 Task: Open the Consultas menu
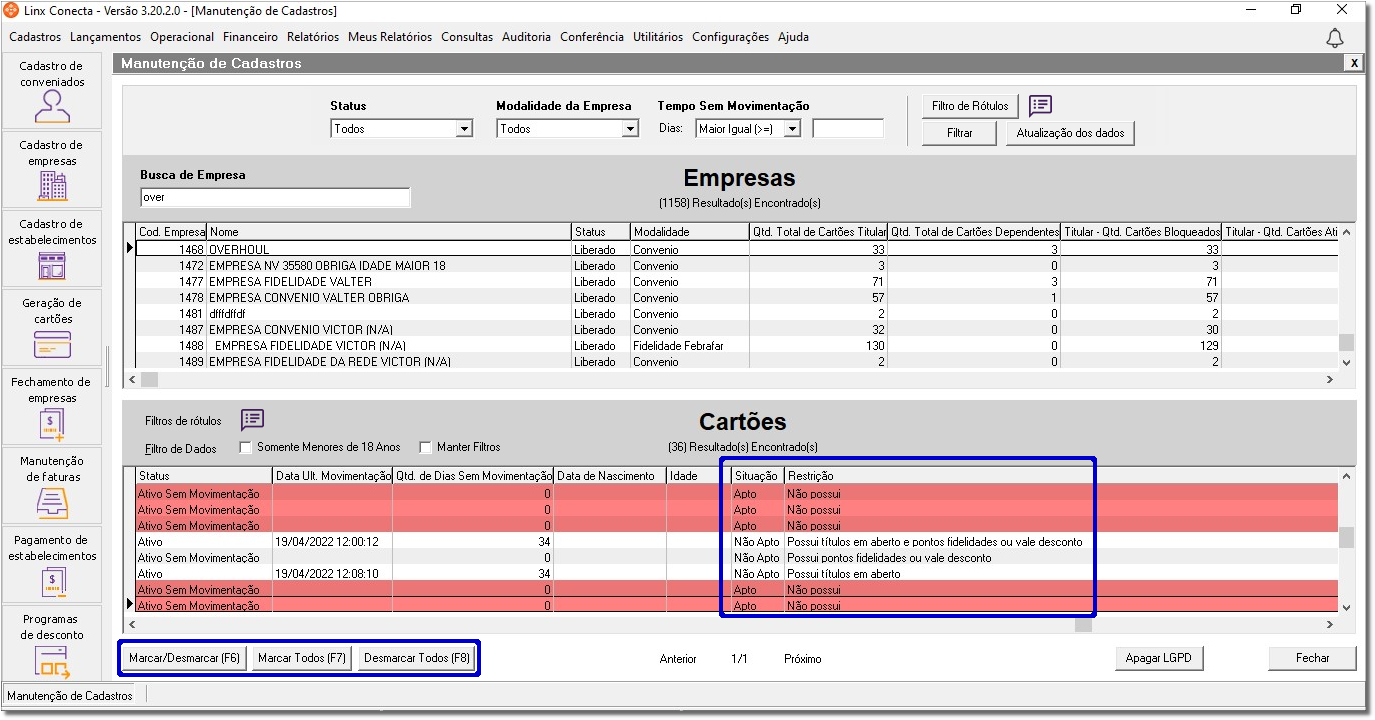[467, 37]
